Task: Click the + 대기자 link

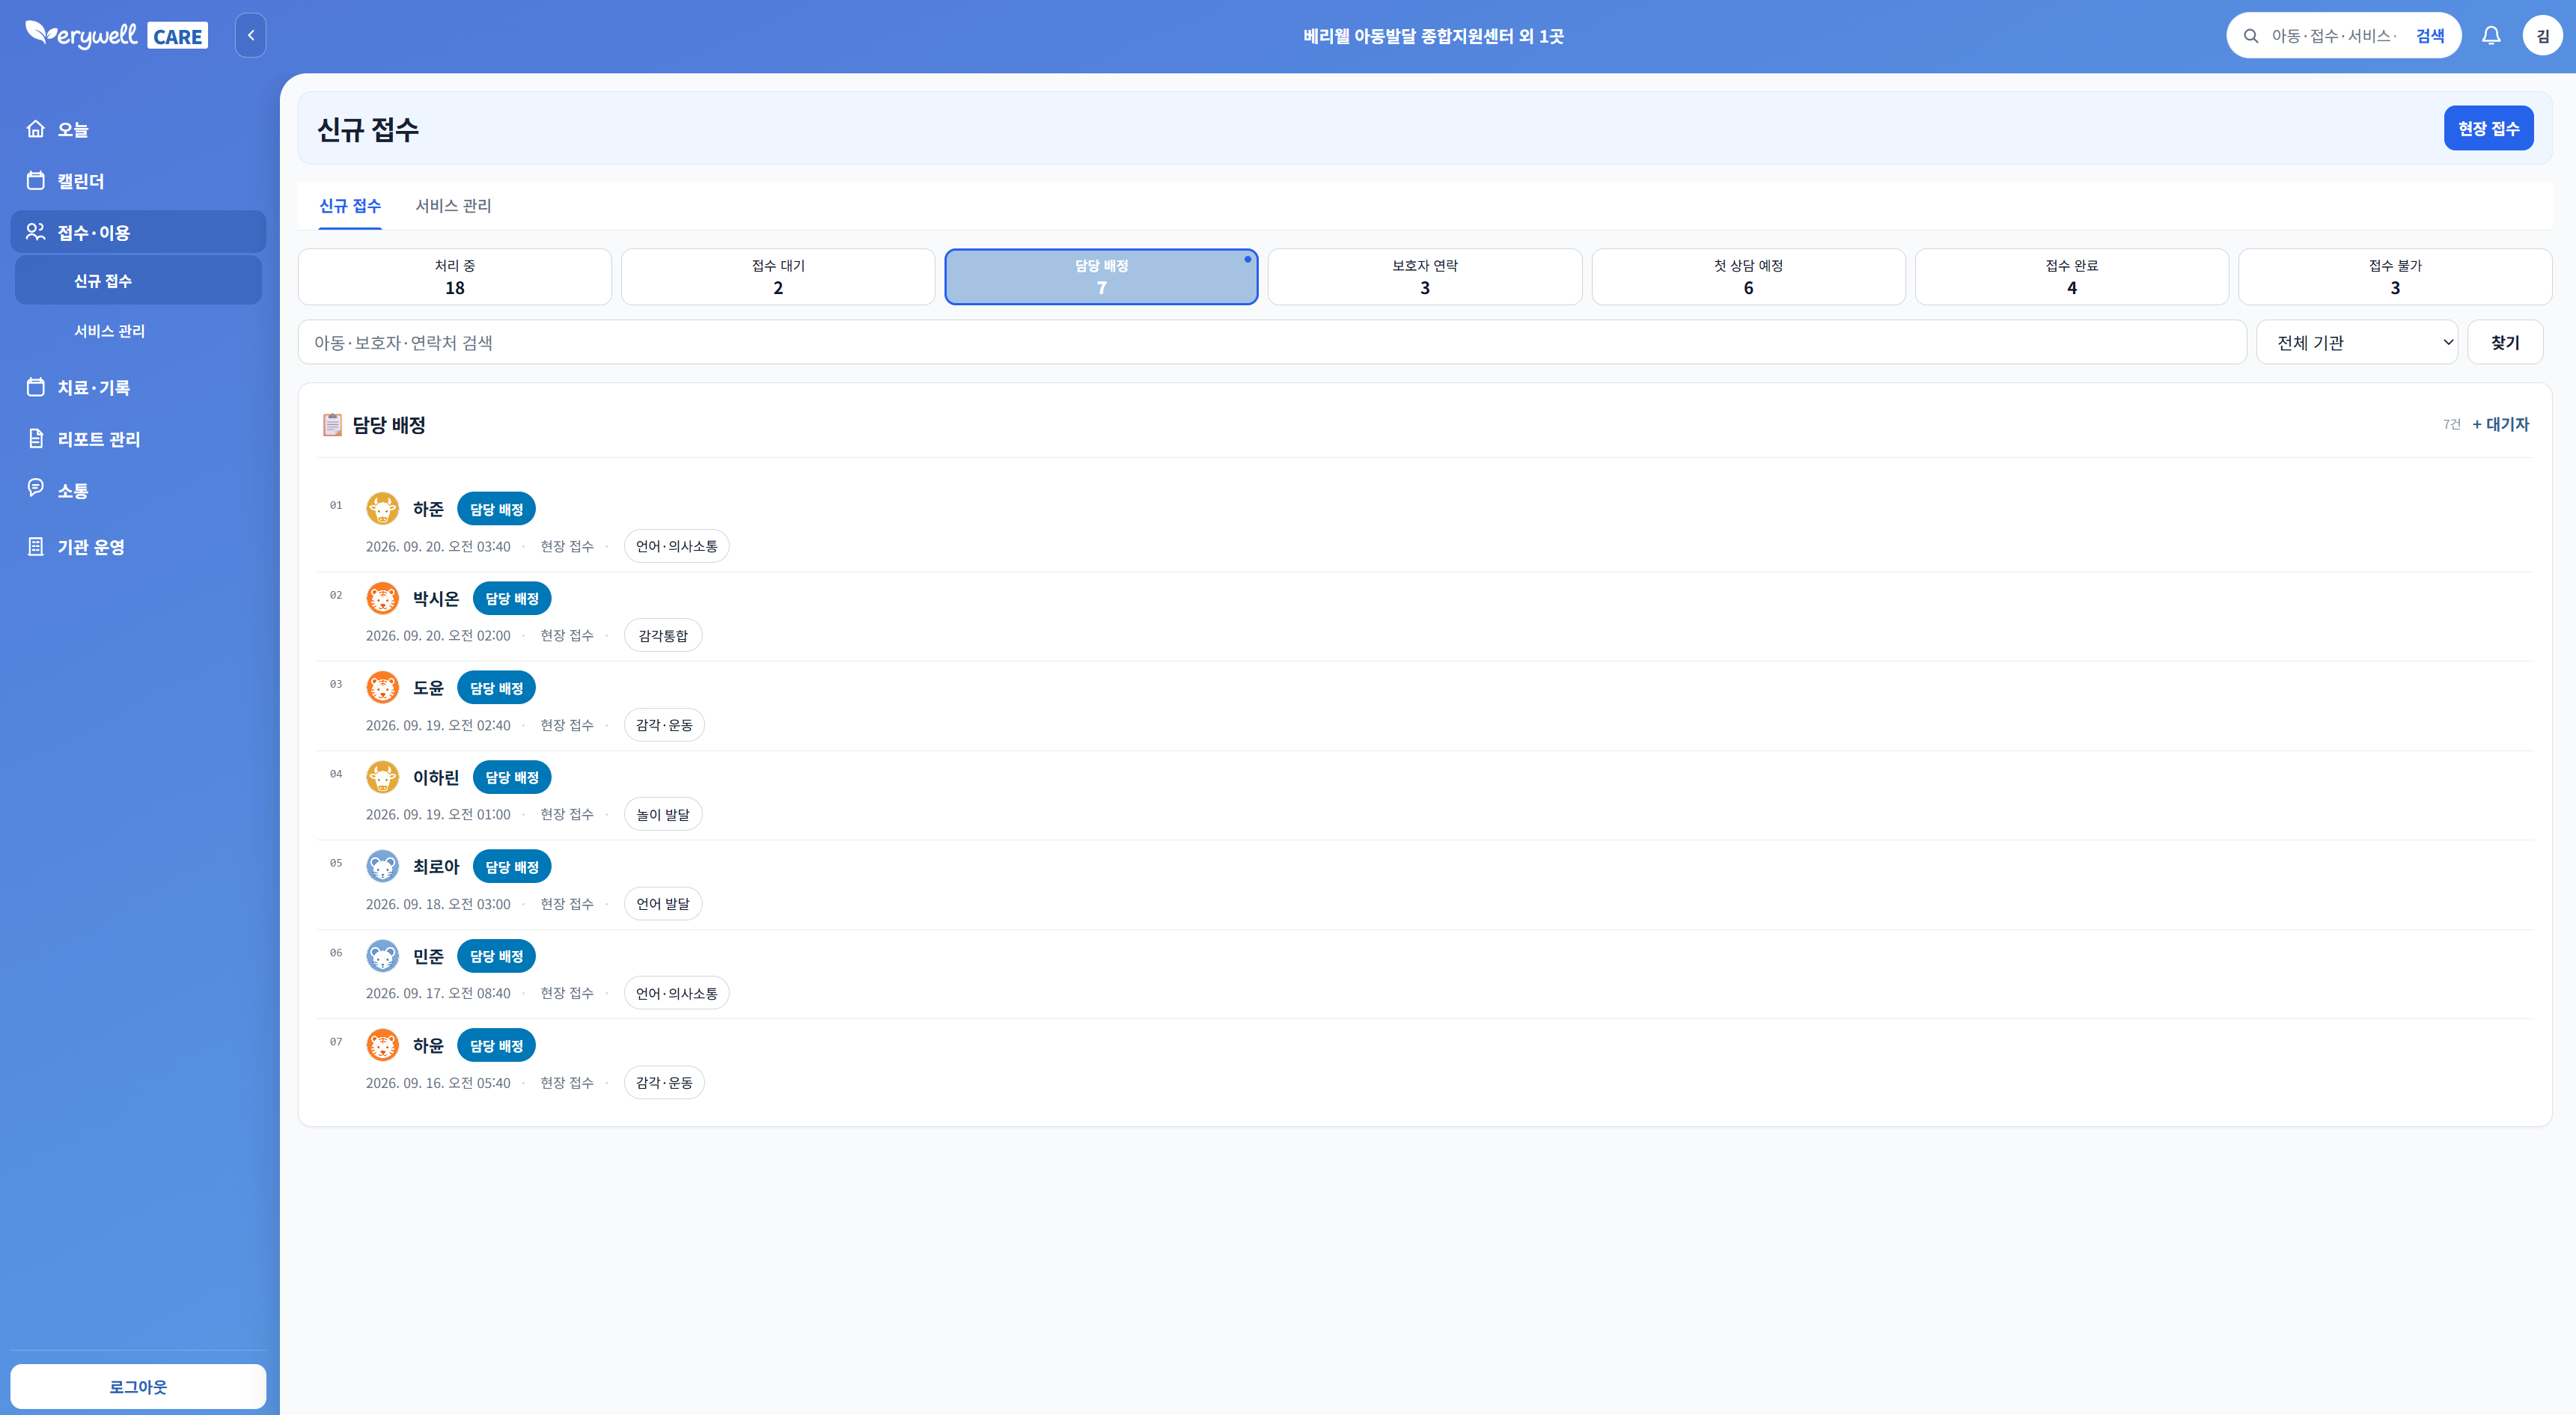Action: [2500, 424]
